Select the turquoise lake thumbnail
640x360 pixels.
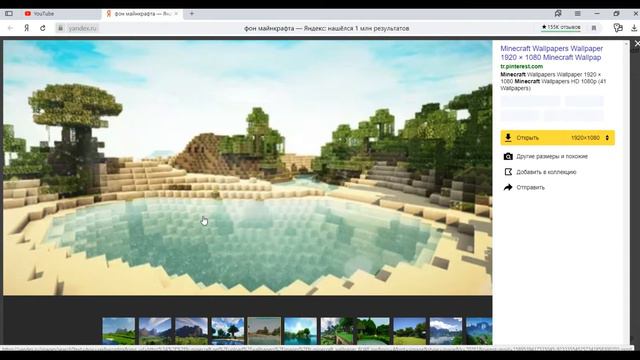pos(300,331)
